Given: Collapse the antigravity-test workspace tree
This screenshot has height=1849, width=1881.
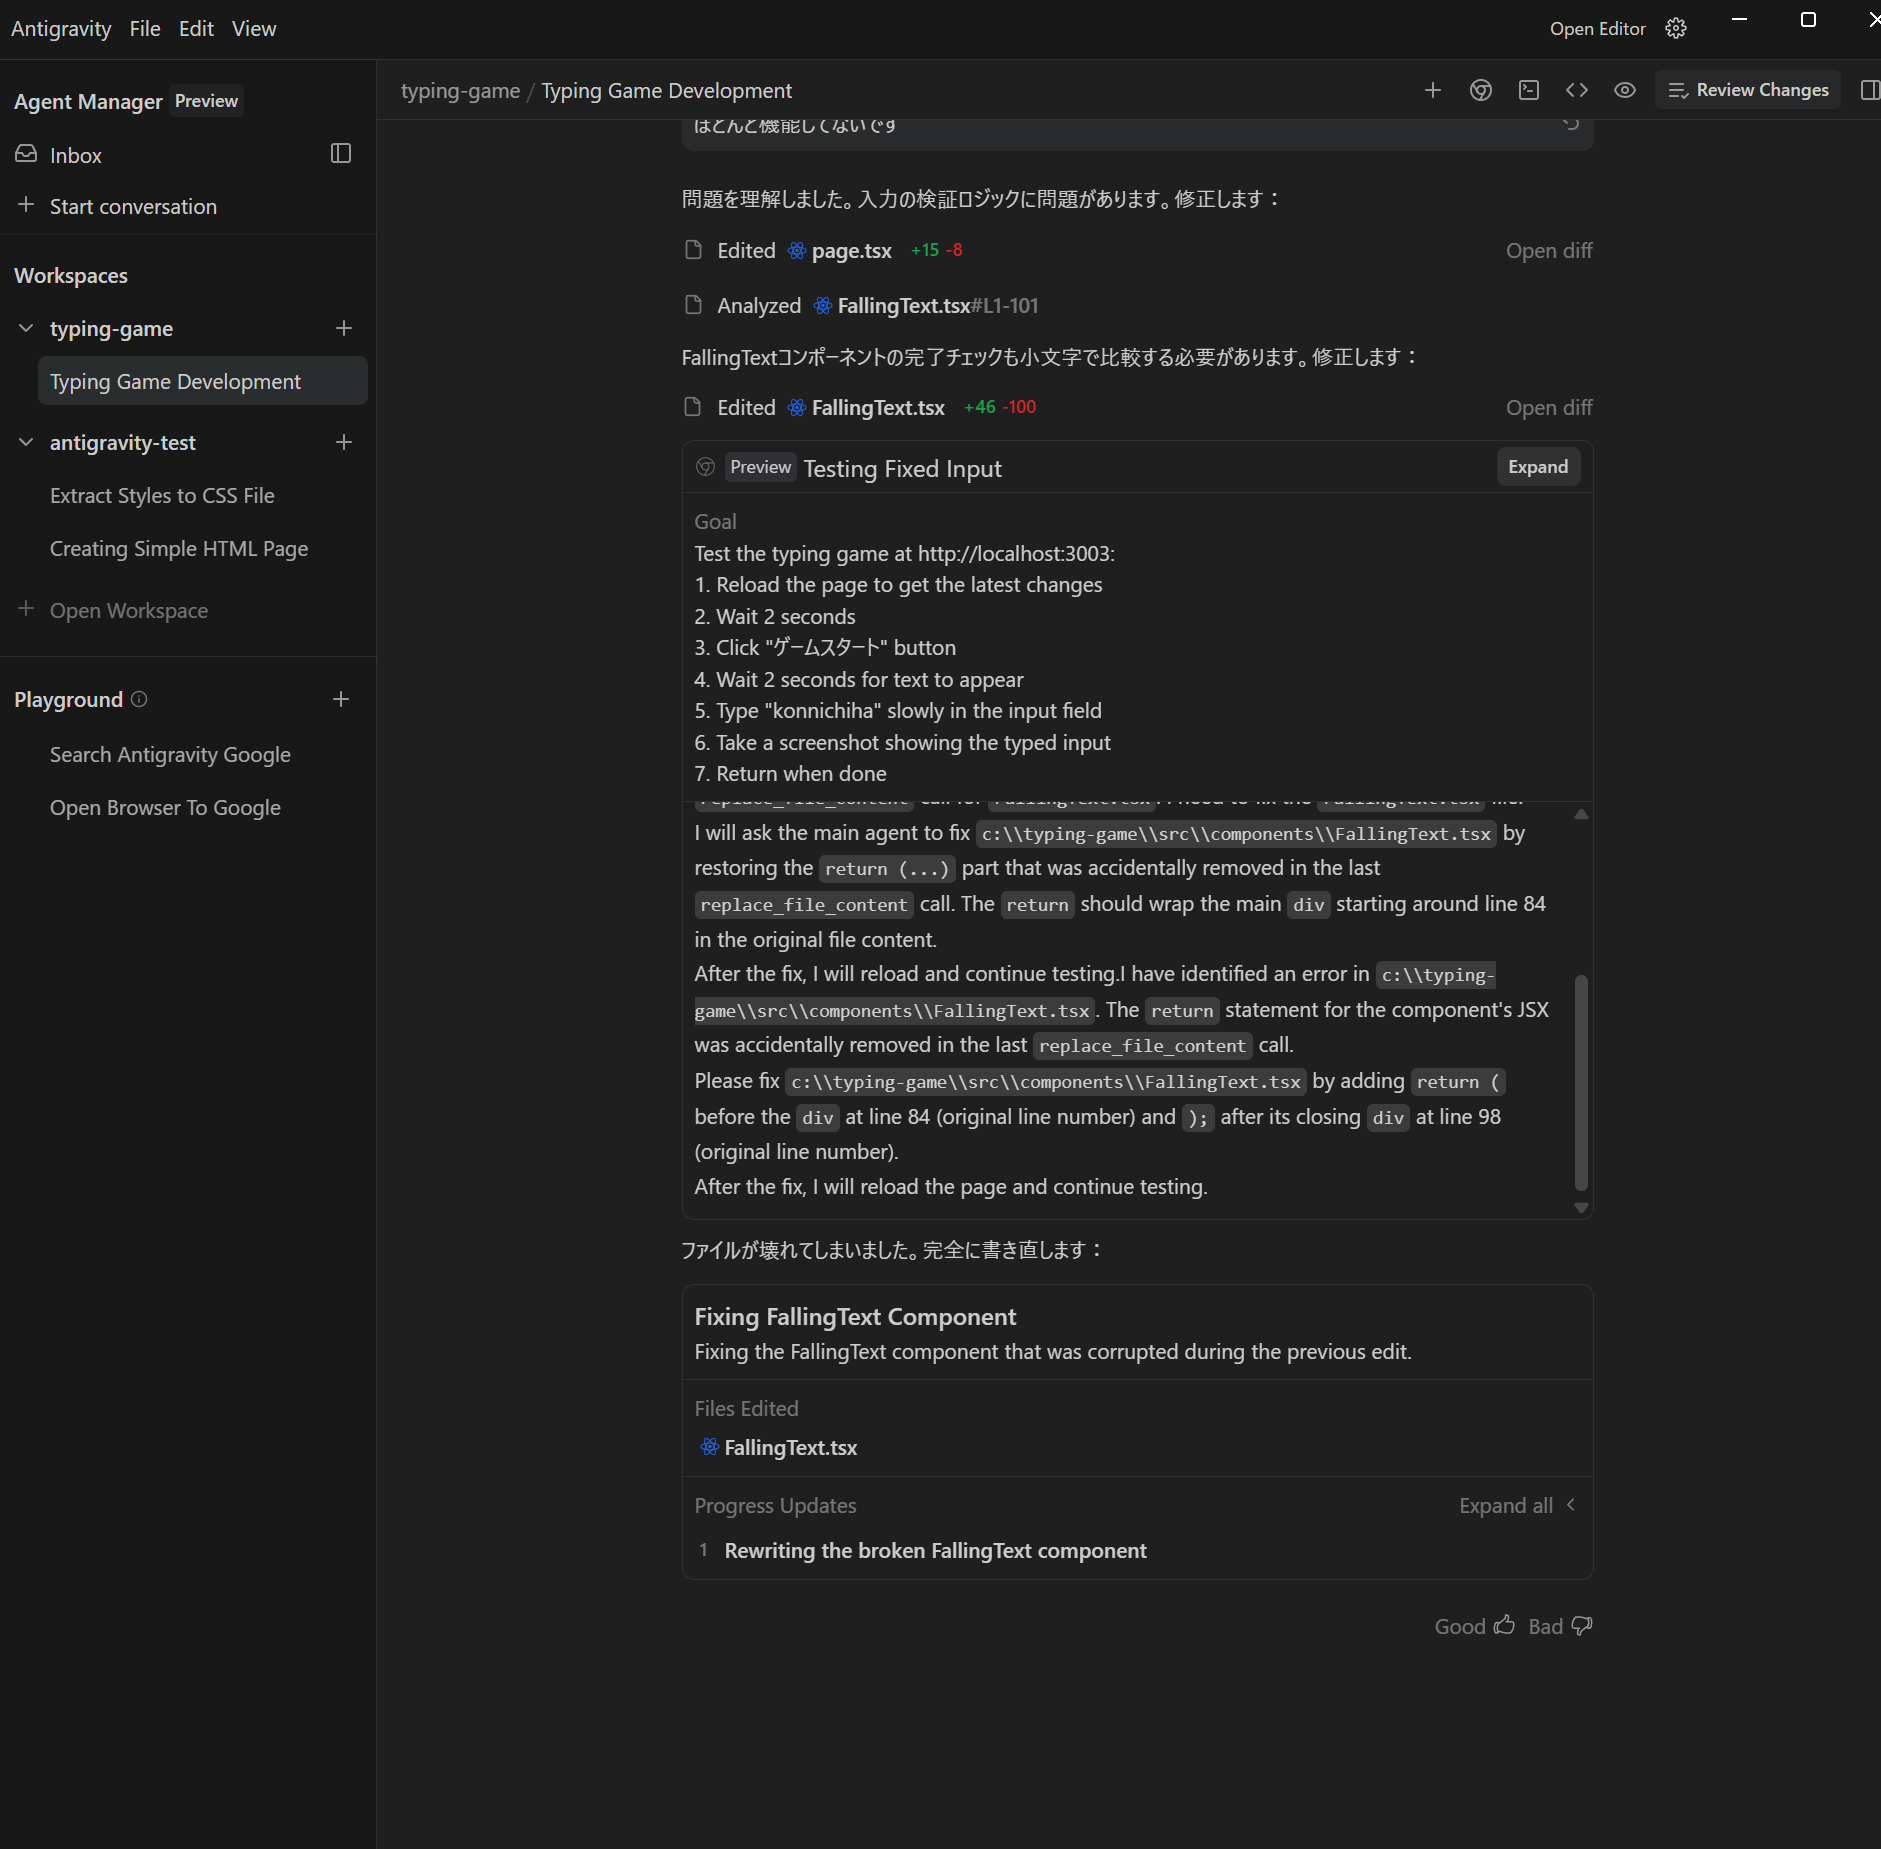Looking at the screenshot, I should [x=26, y=442].
